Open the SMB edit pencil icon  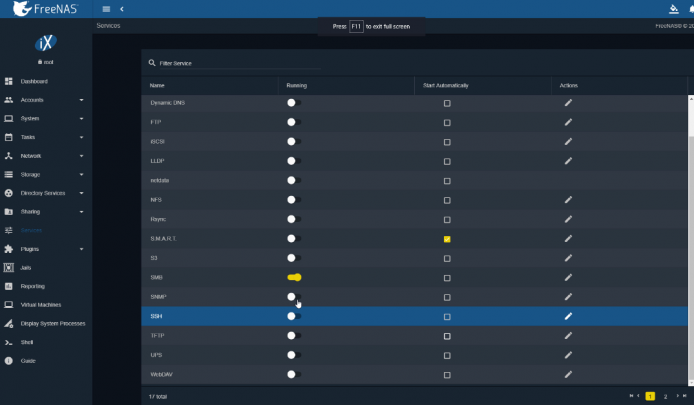568,278
